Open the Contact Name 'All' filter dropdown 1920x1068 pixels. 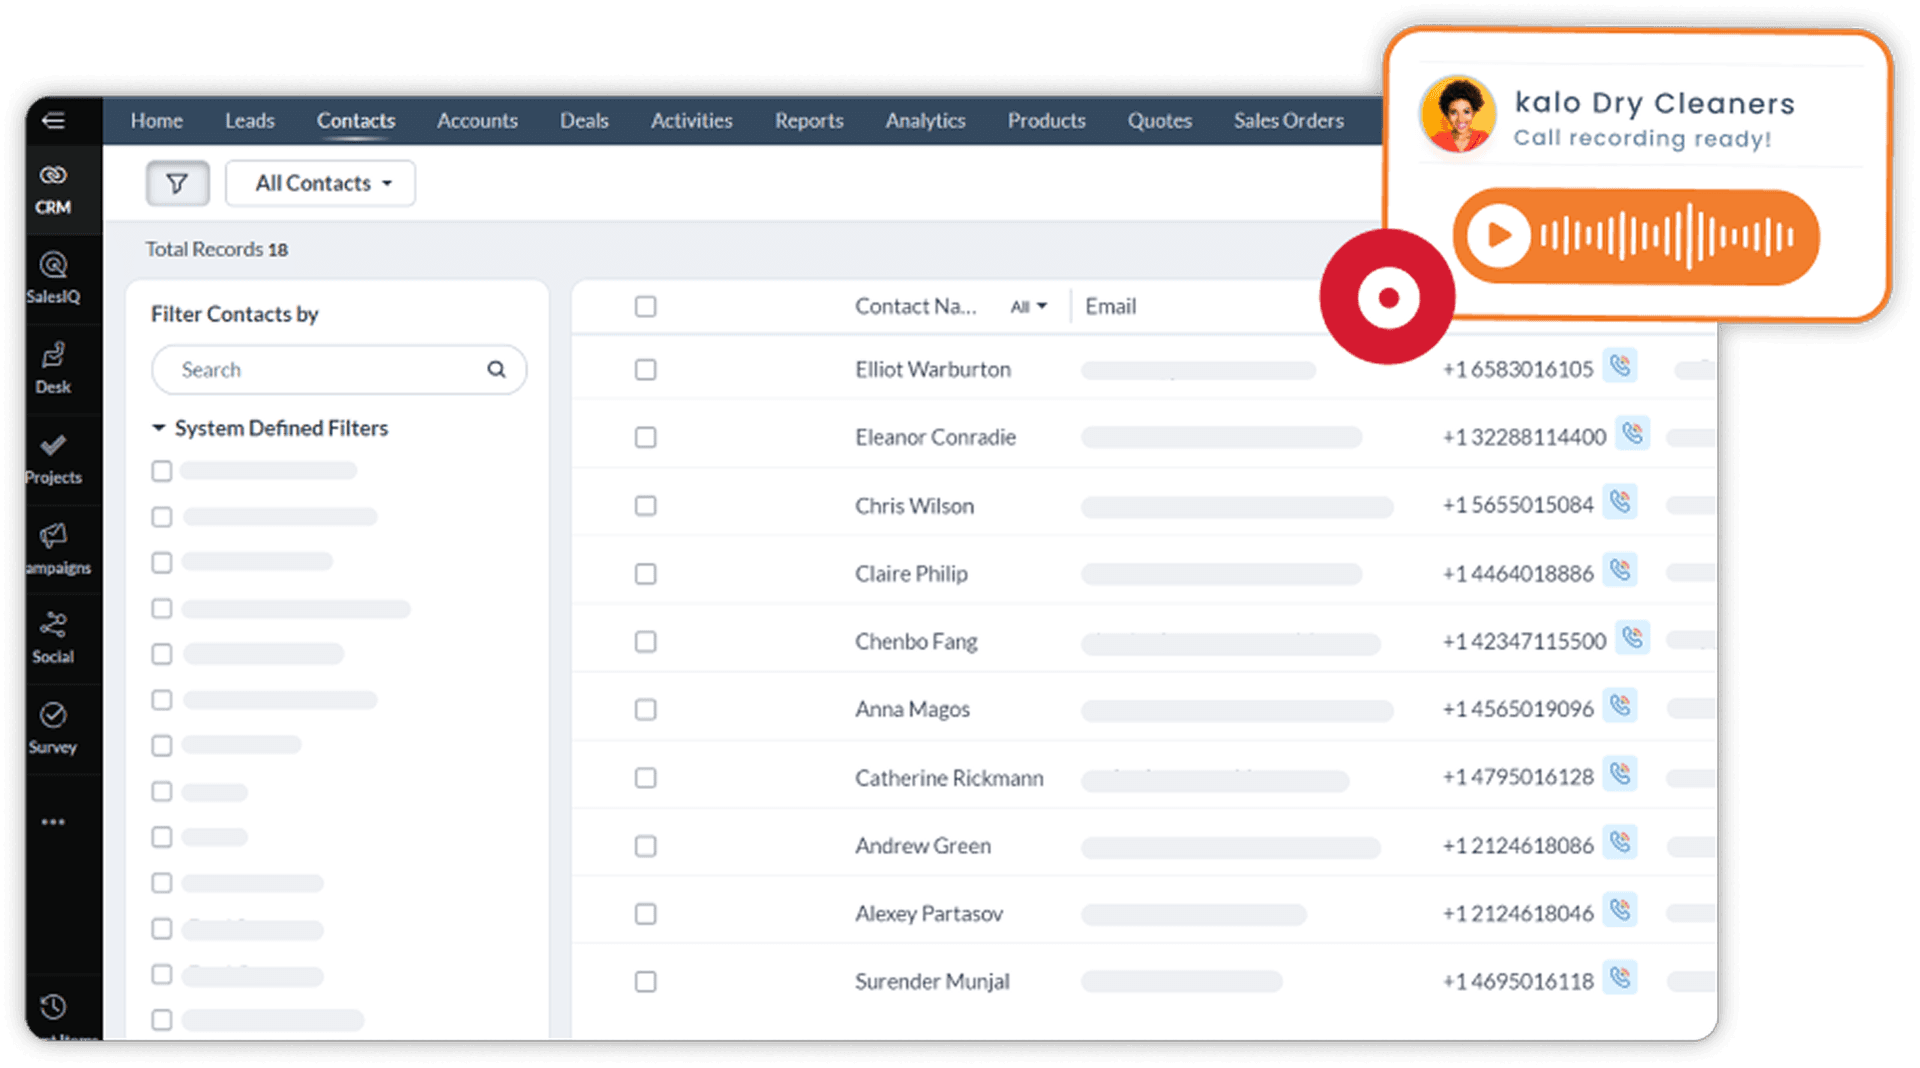1028,307
